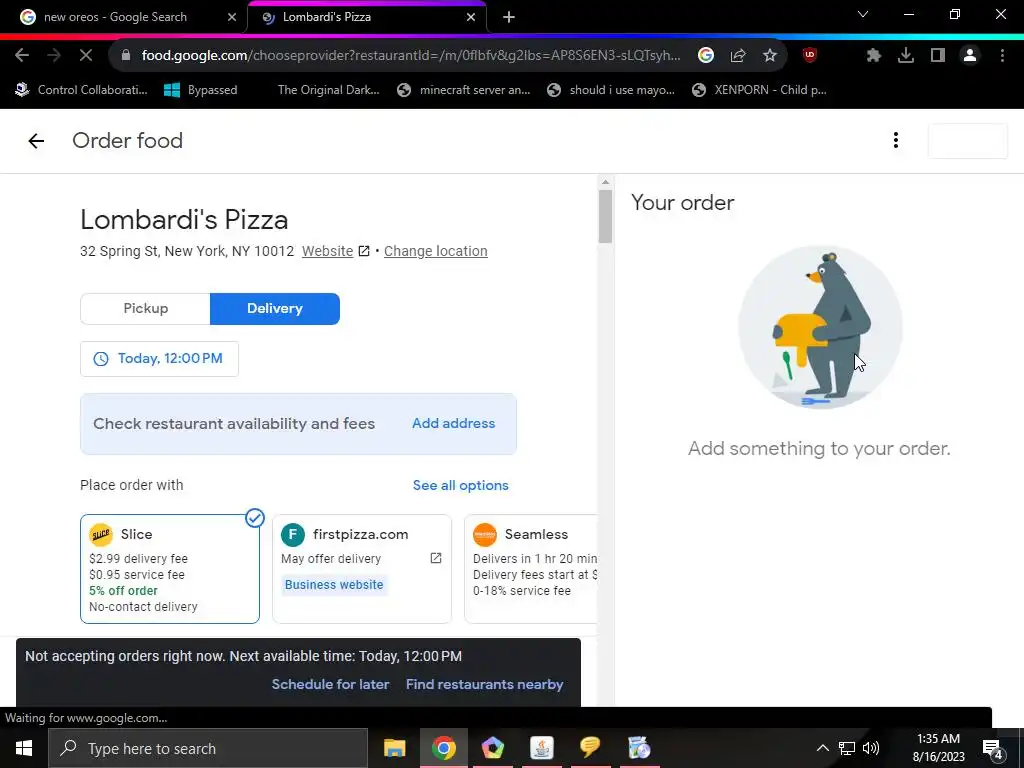Viewport: 1024px width, 768px height.
Task: Click the firstpizza.com external link icon
Action: [436, 558]
